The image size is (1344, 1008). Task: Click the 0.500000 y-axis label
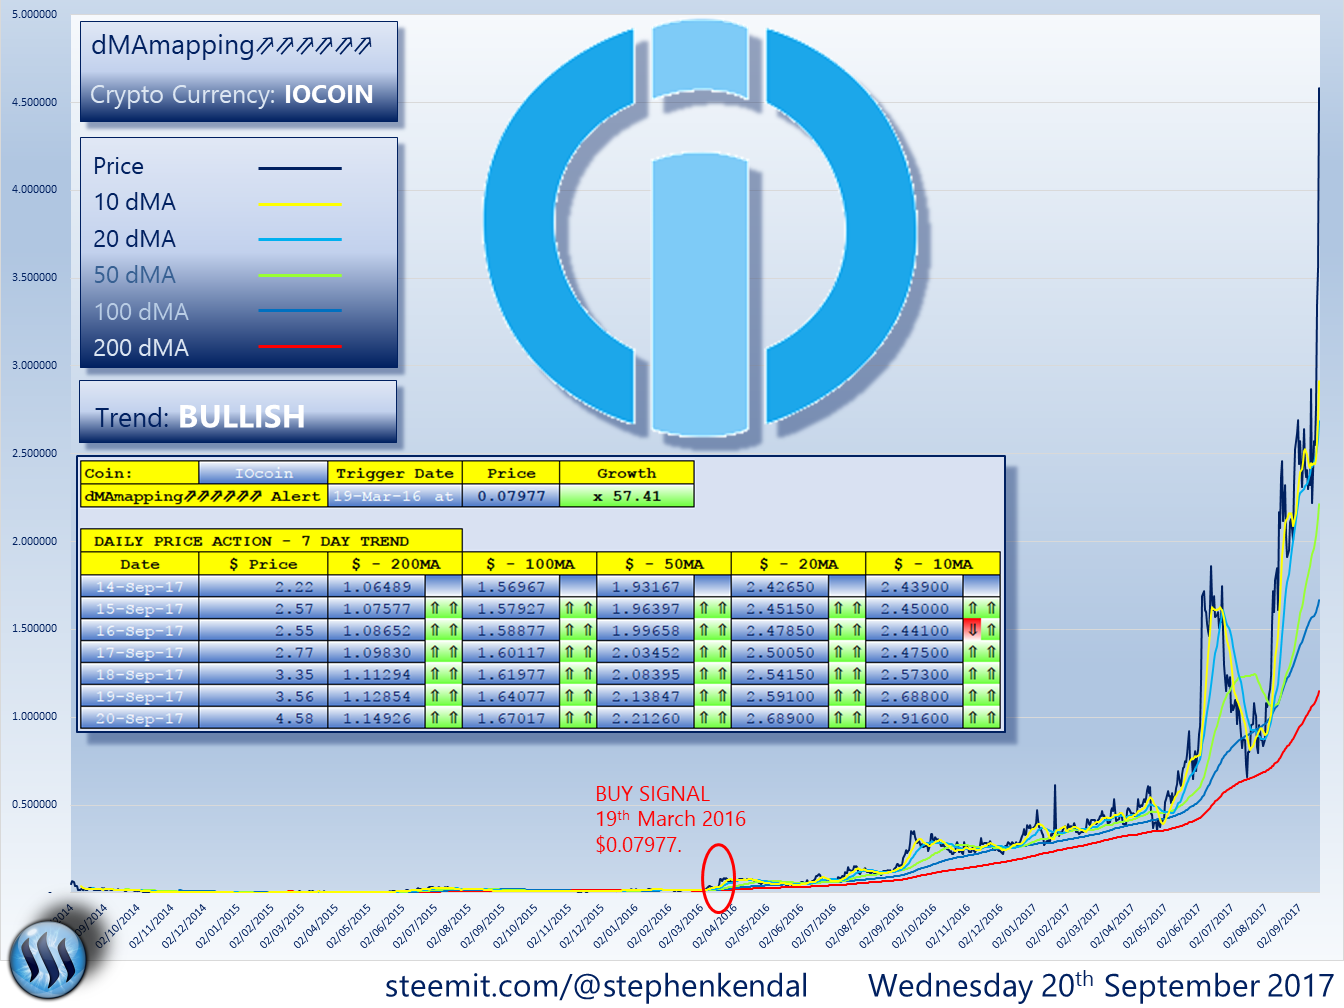34,804
